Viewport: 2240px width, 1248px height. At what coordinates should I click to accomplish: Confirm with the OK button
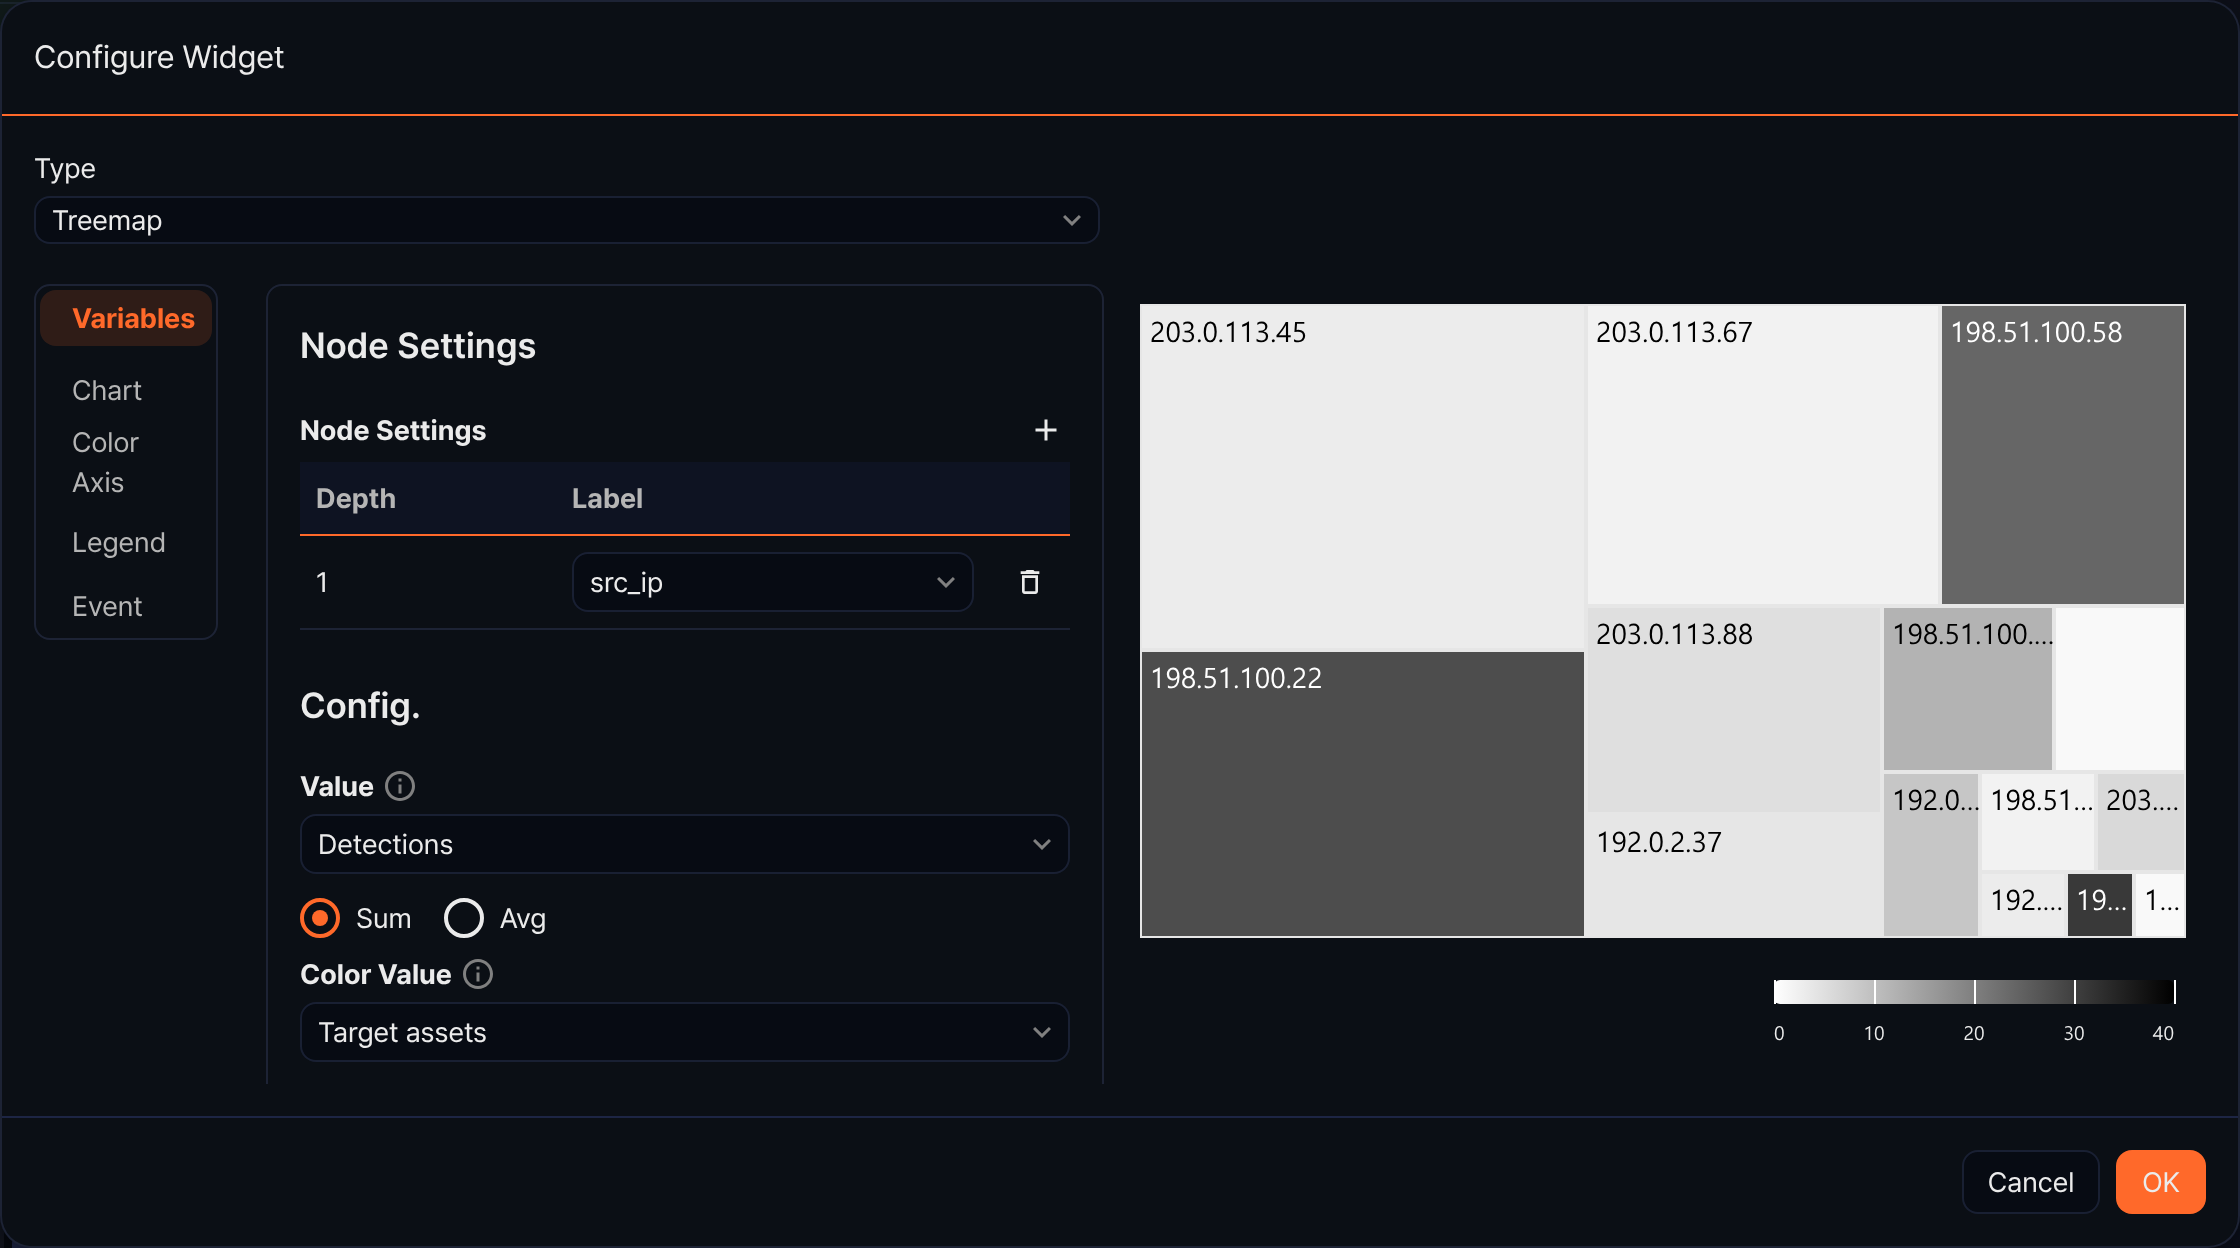2160,1182
